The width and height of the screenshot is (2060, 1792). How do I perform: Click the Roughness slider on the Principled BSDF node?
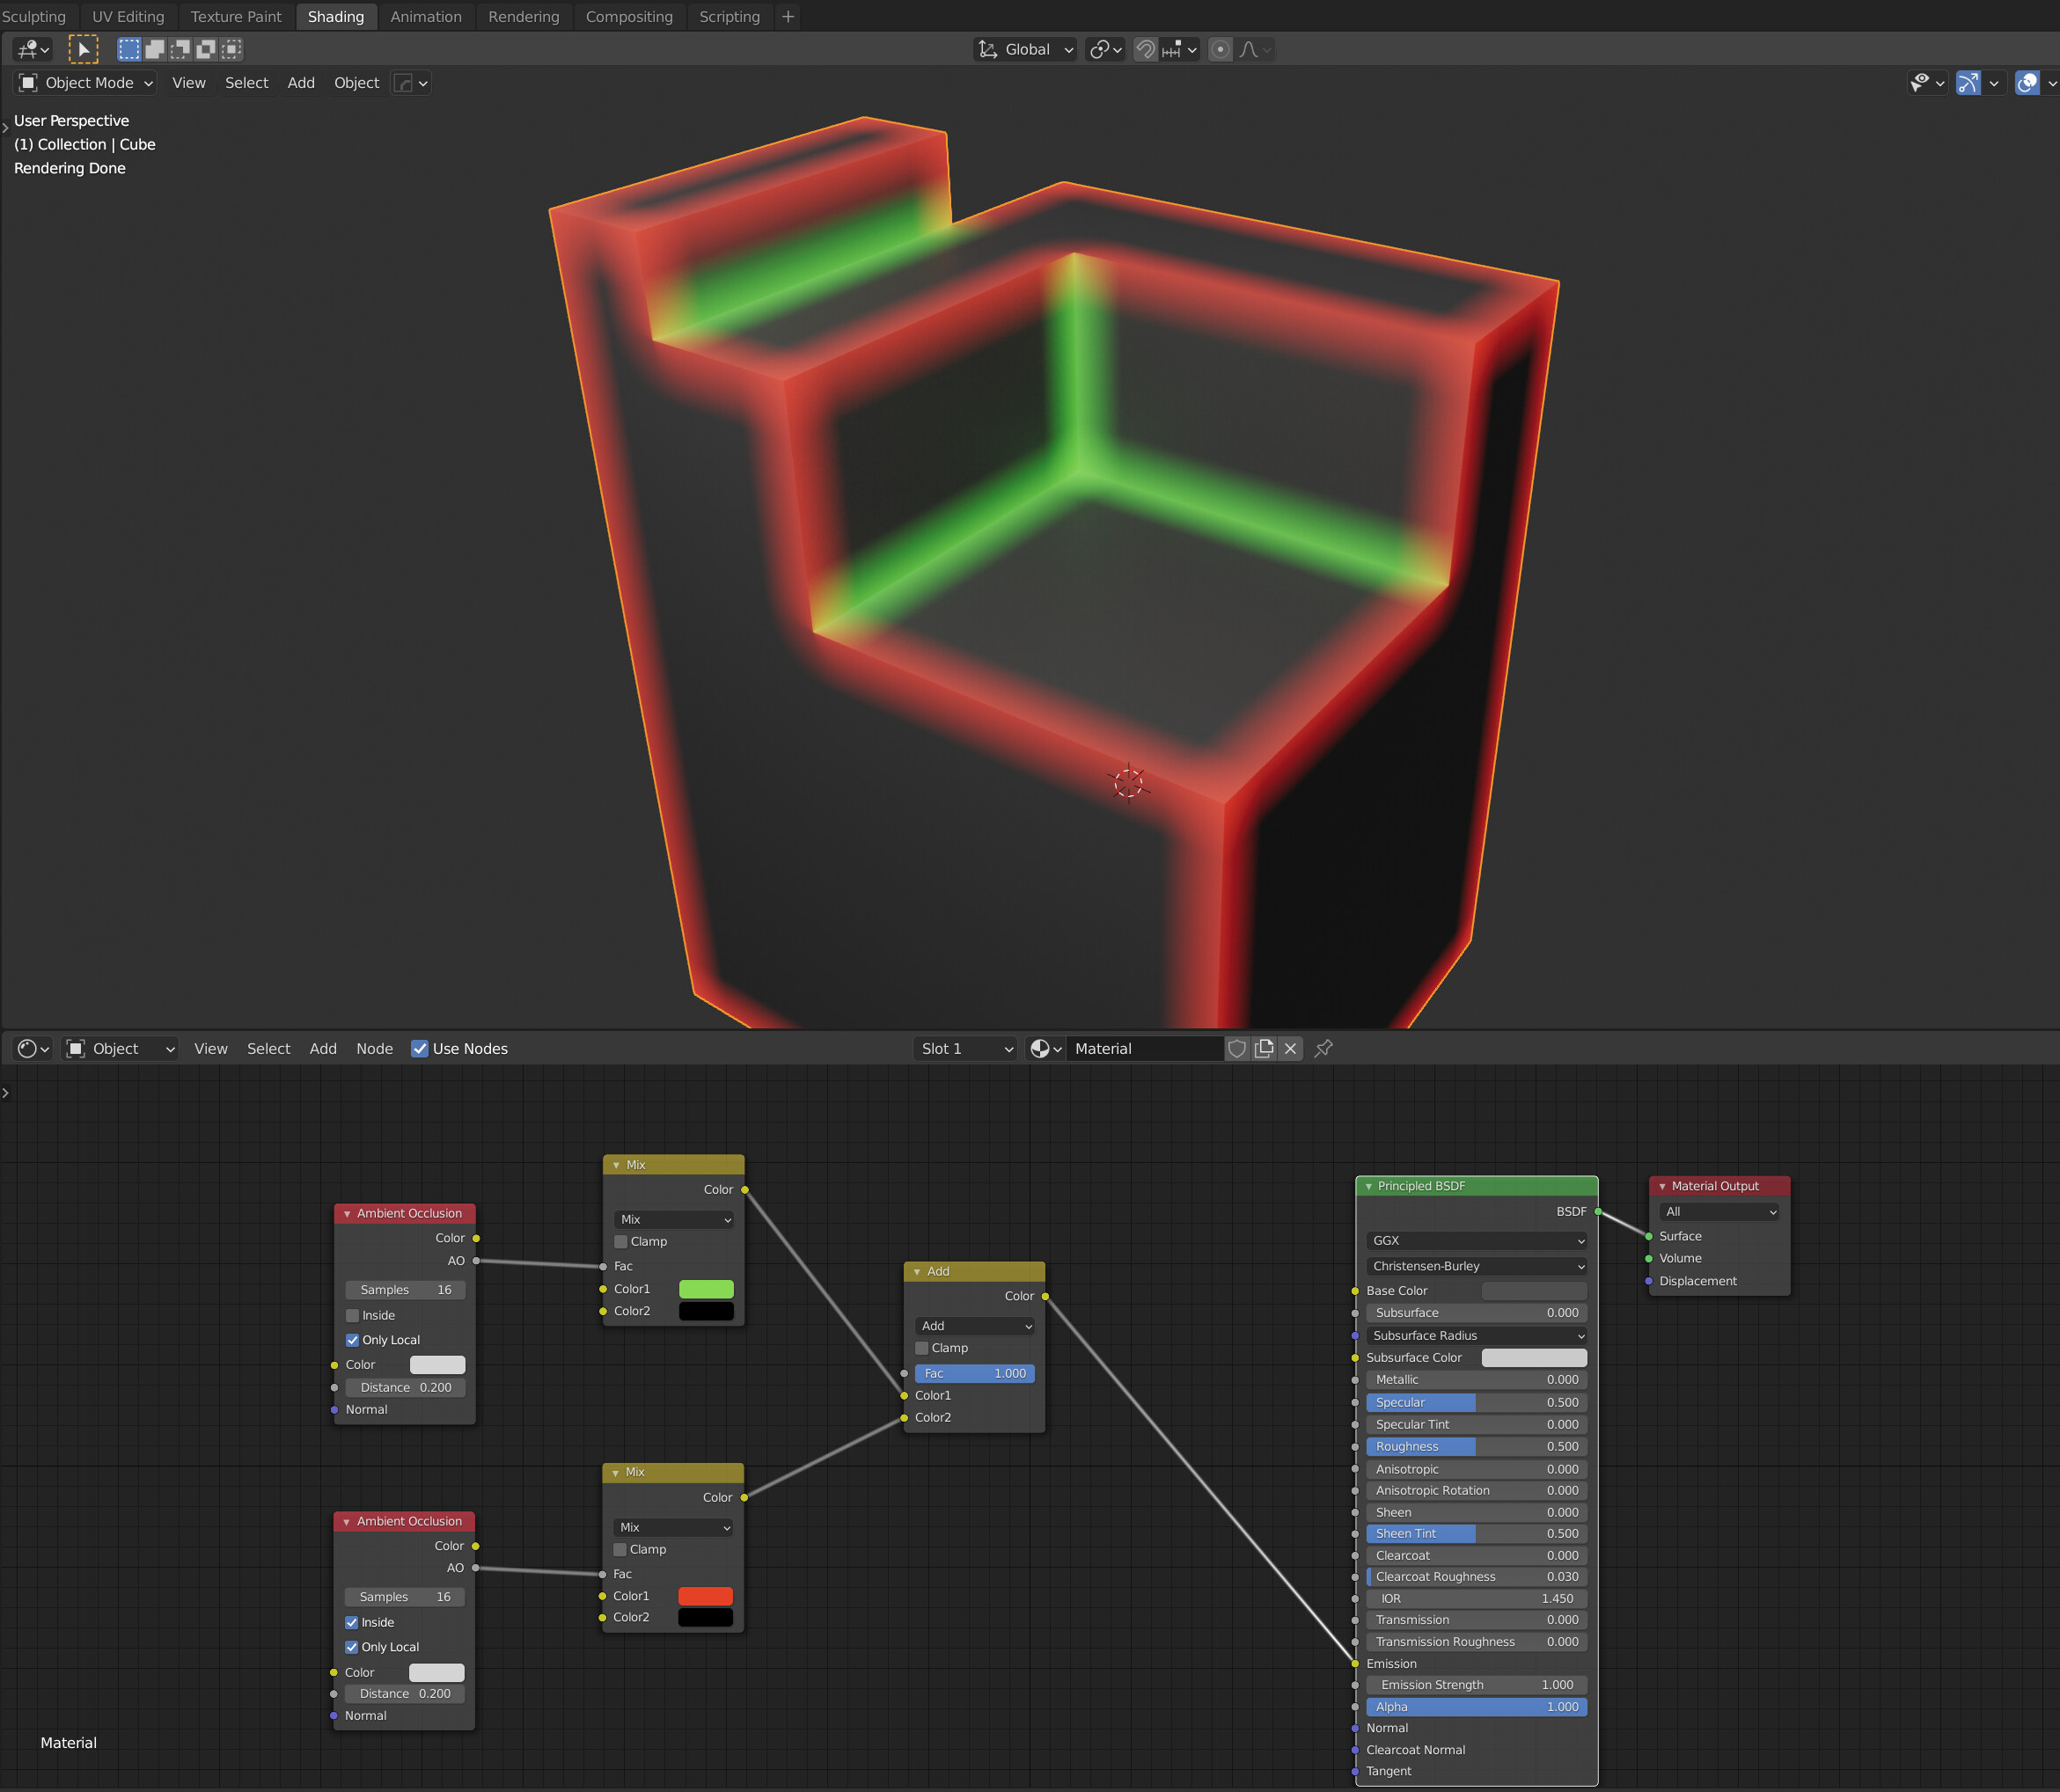point(1476,1446)
